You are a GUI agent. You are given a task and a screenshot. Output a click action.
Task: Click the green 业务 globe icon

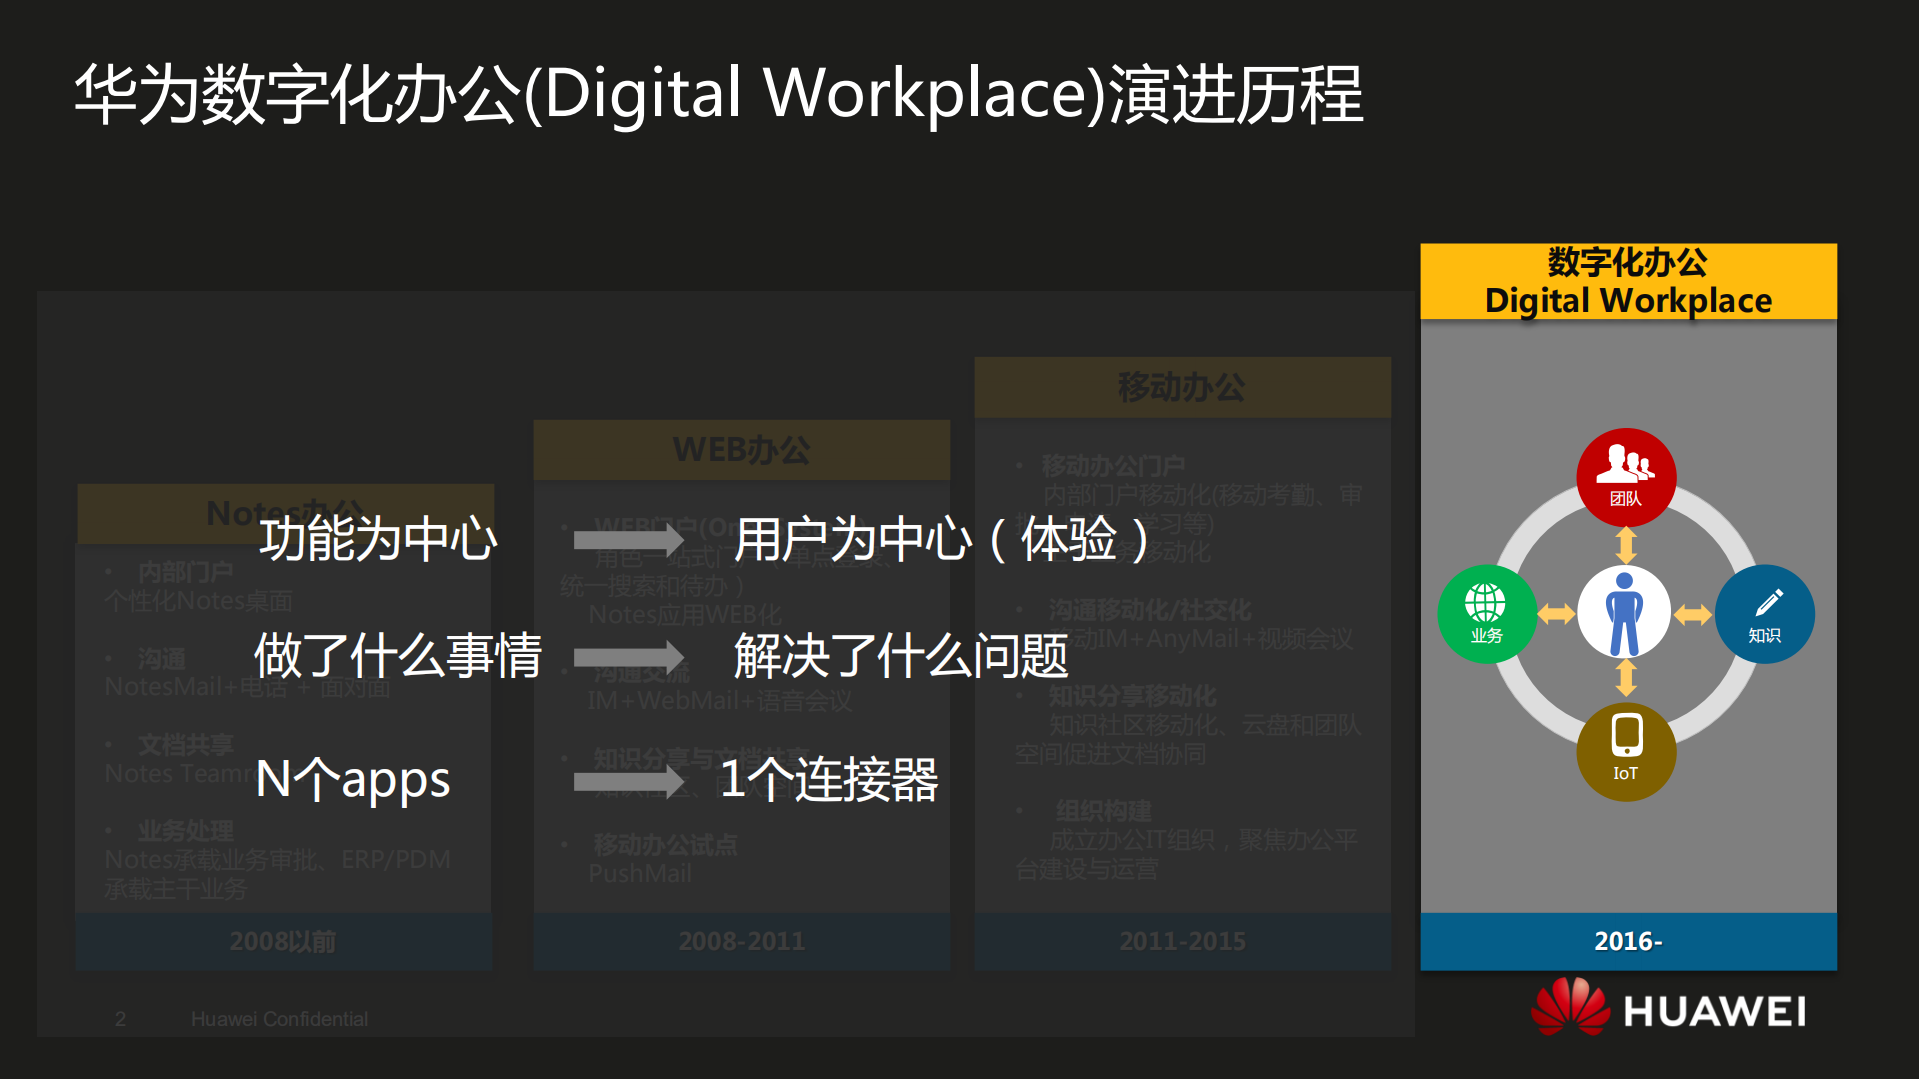(x=1486, y=613)
